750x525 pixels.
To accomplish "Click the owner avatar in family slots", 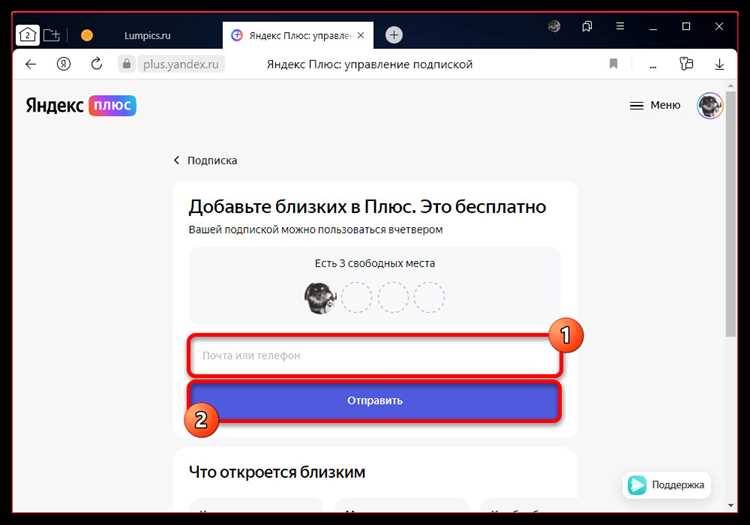I will pos(320,297).
